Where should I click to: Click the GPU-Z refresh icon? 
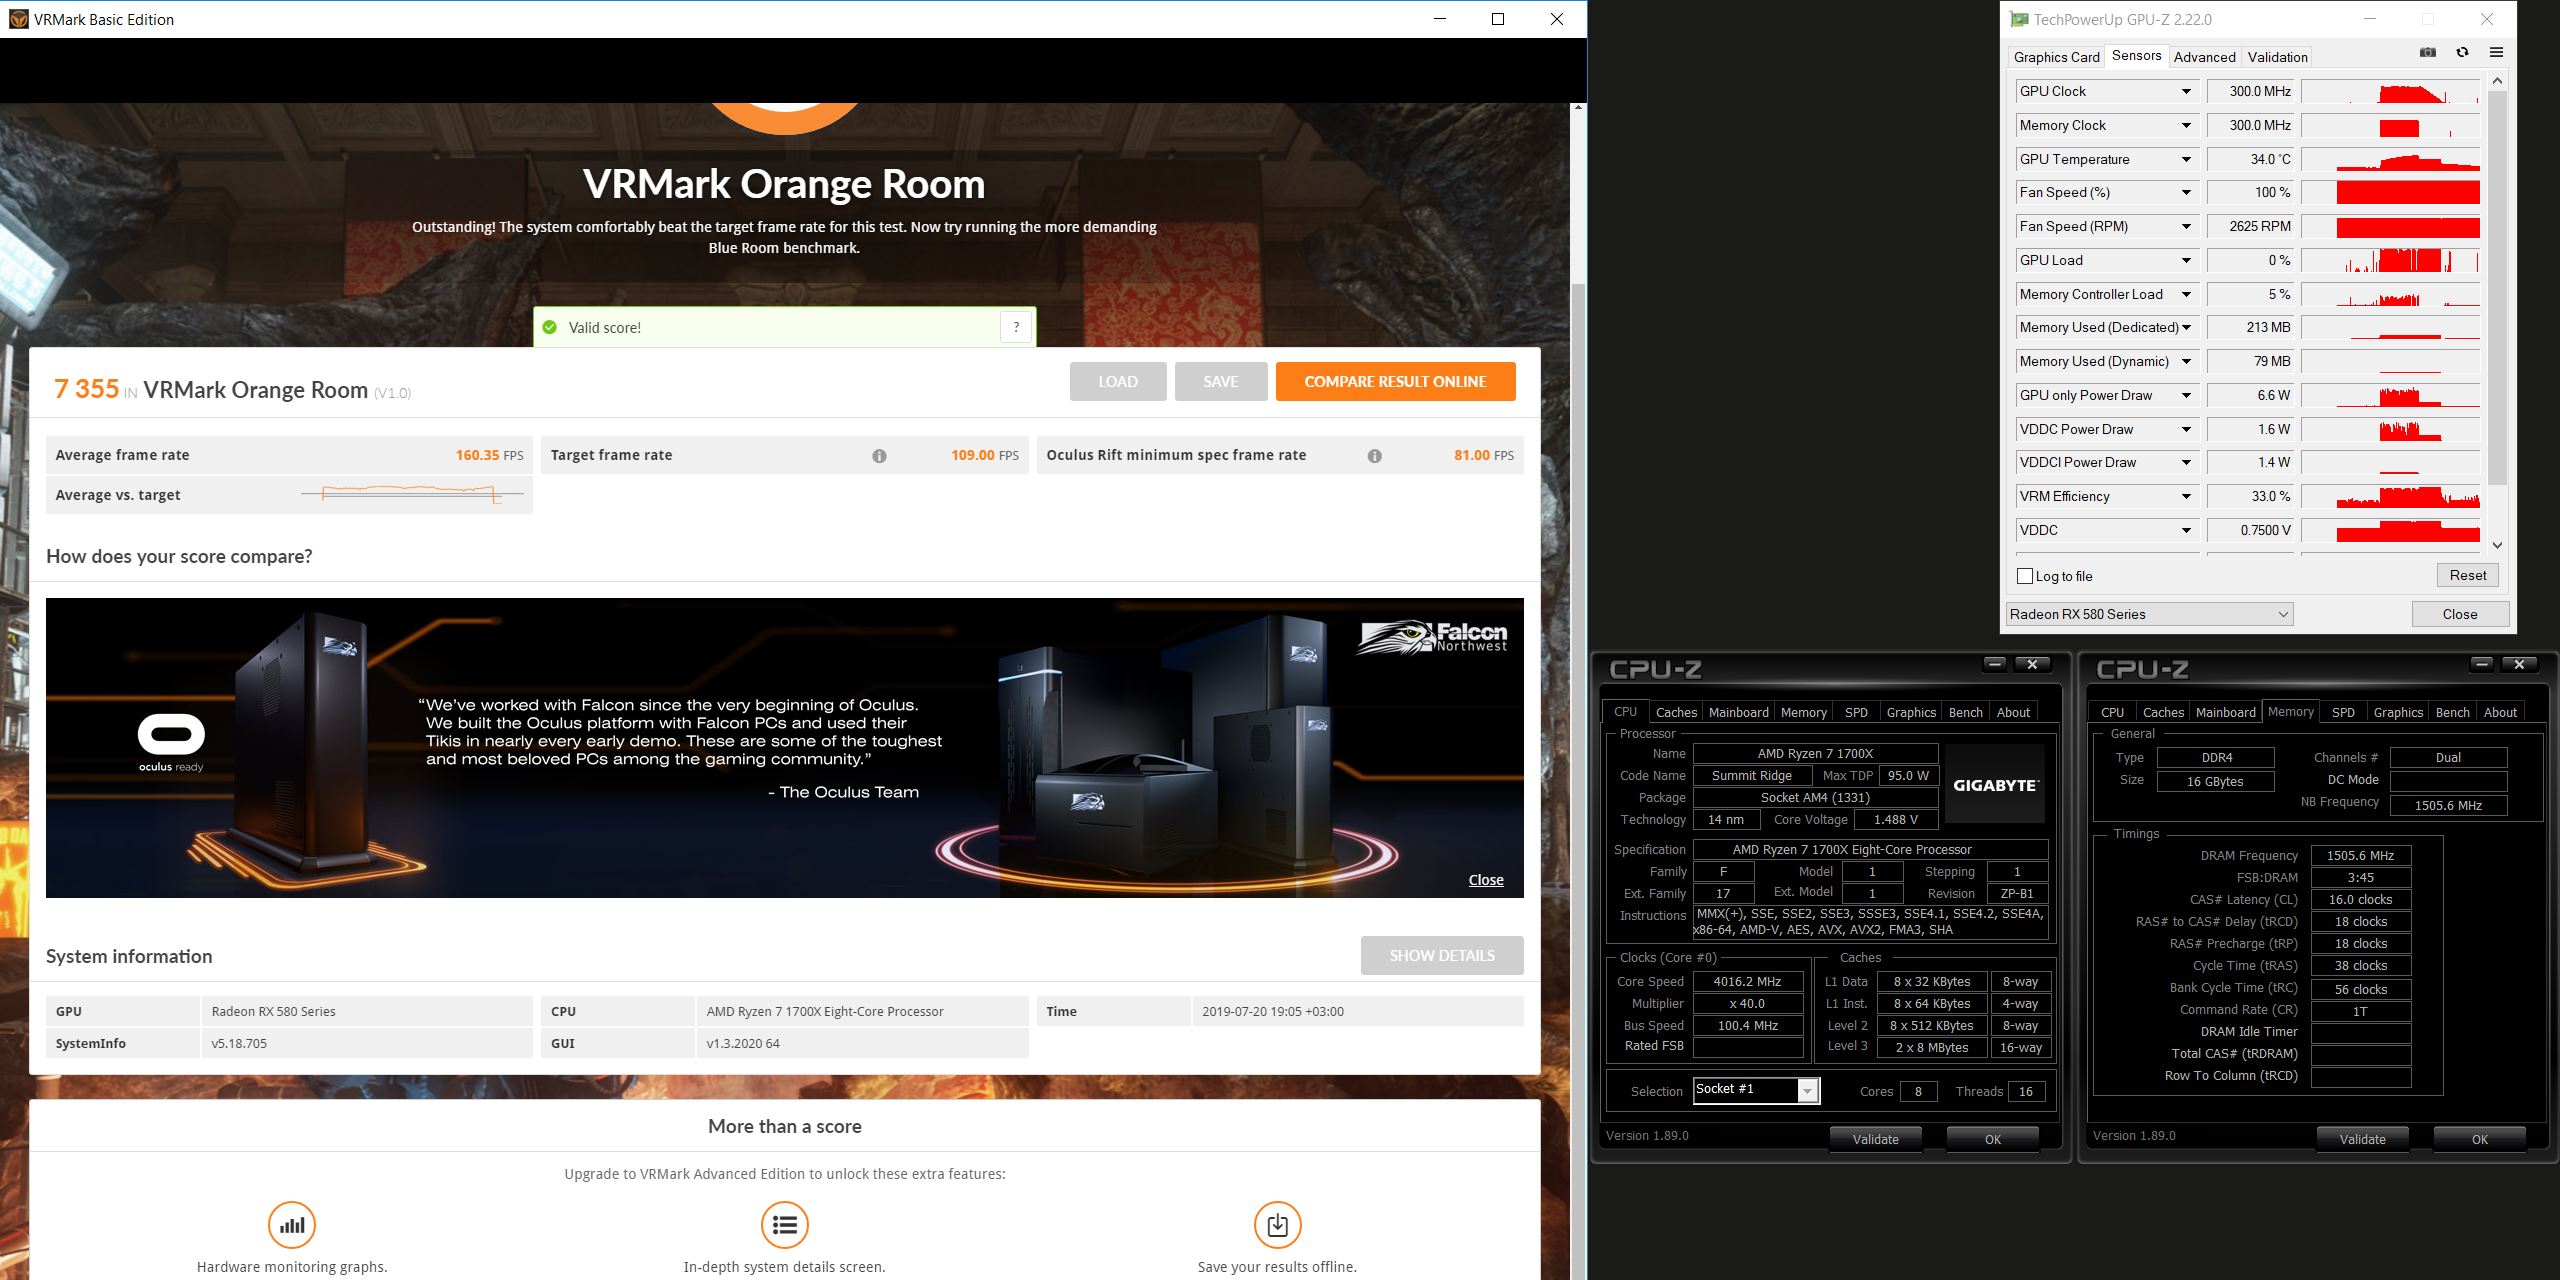point(2462,53)
